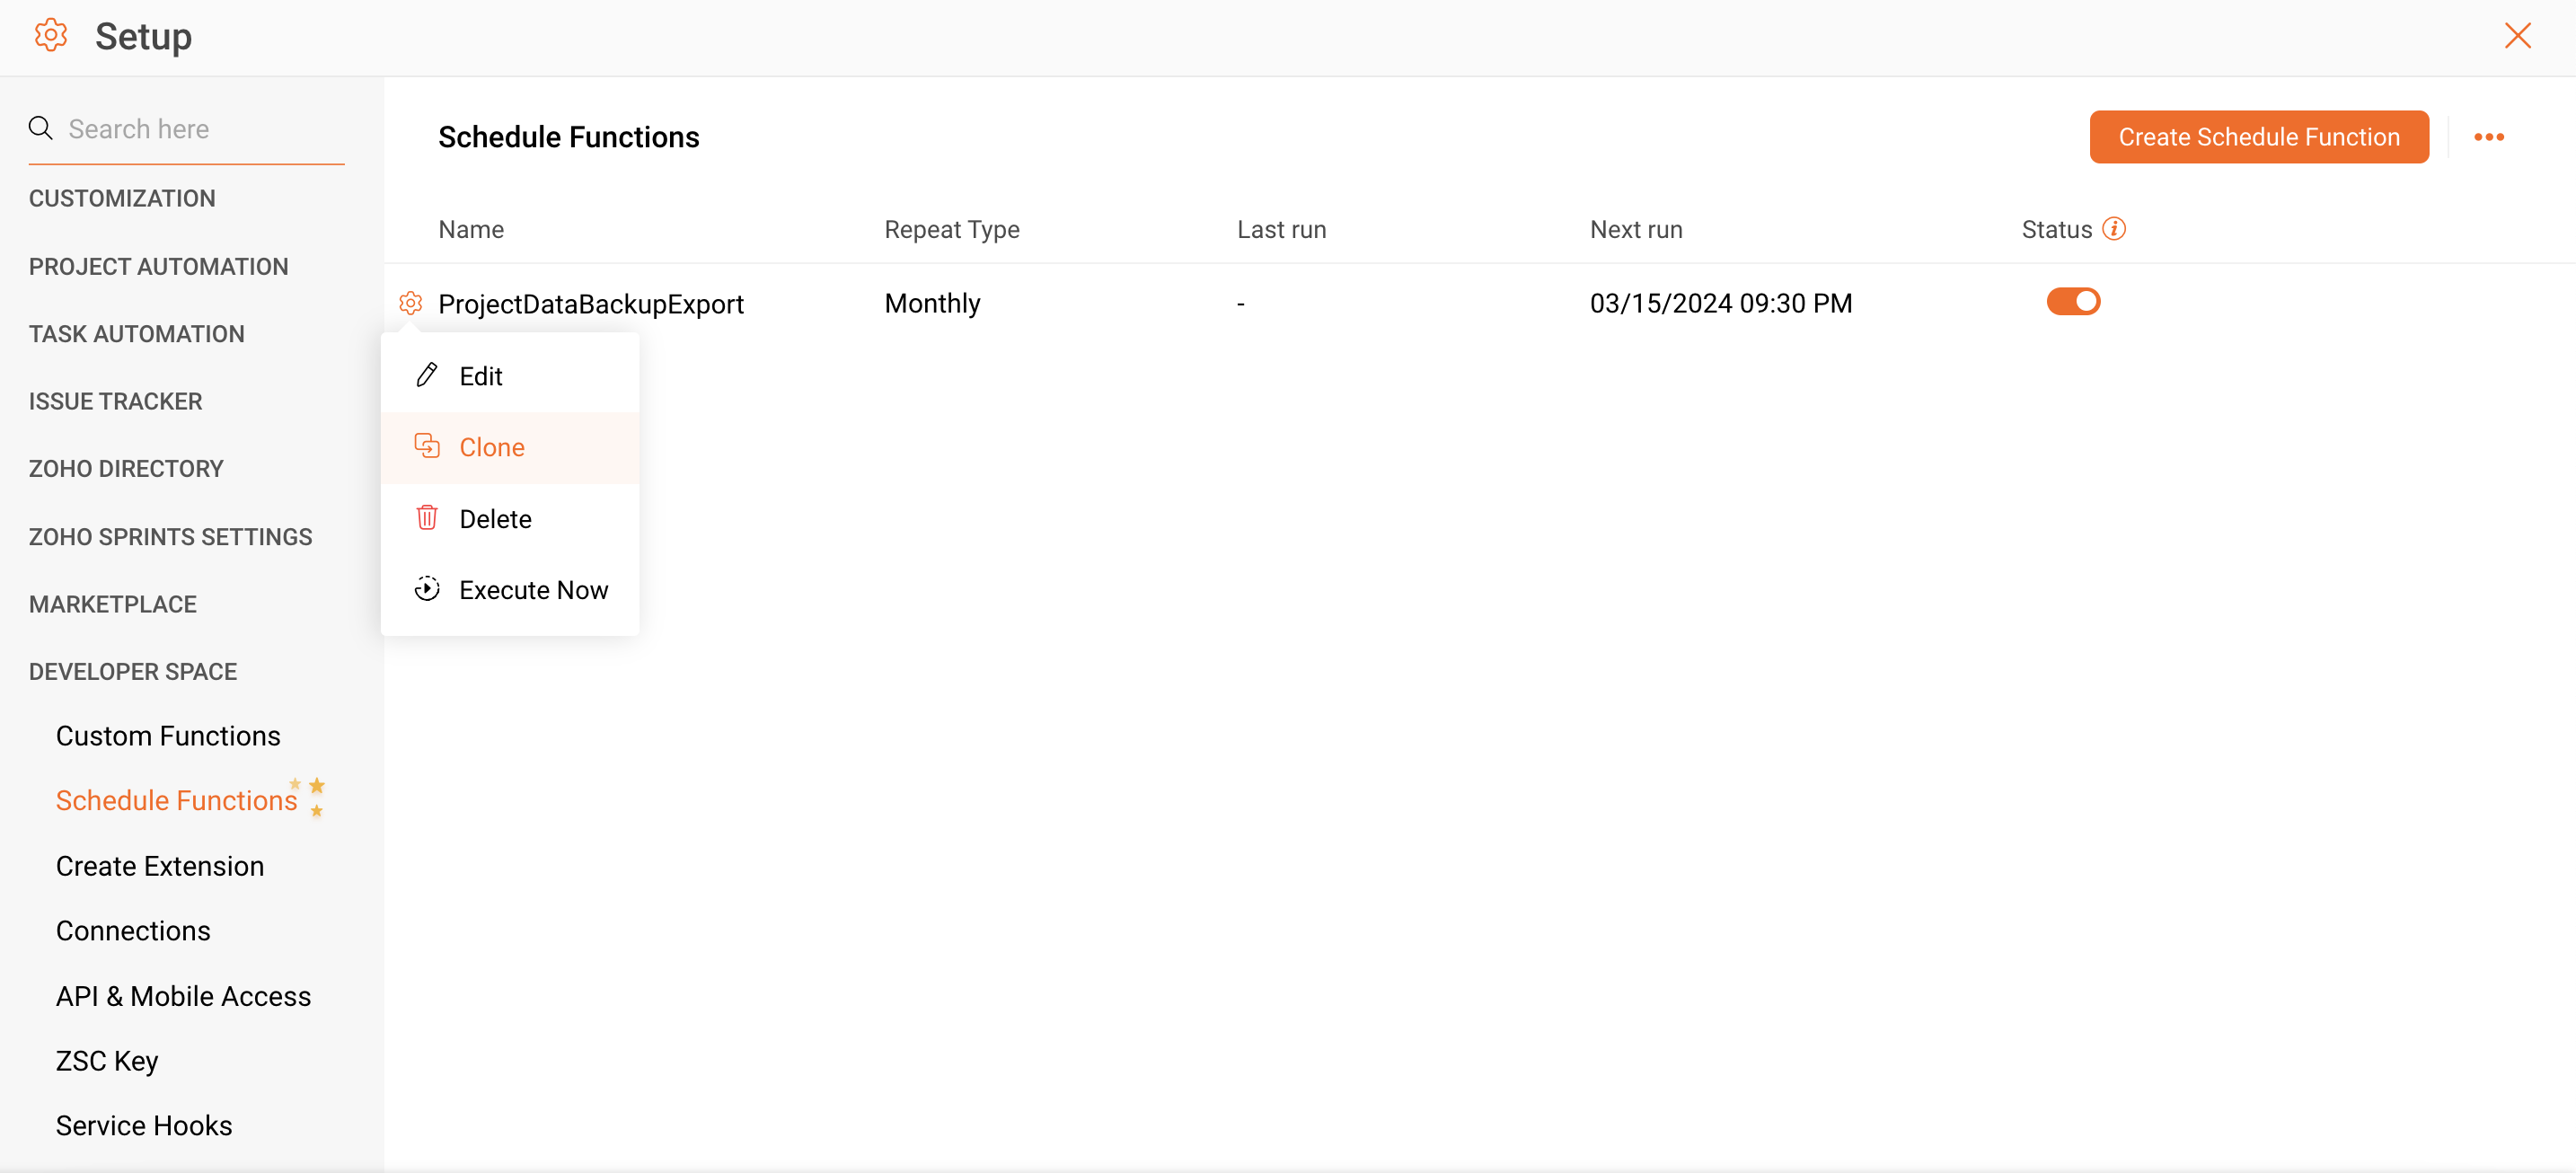Expand the Customization section

(122, 198)
